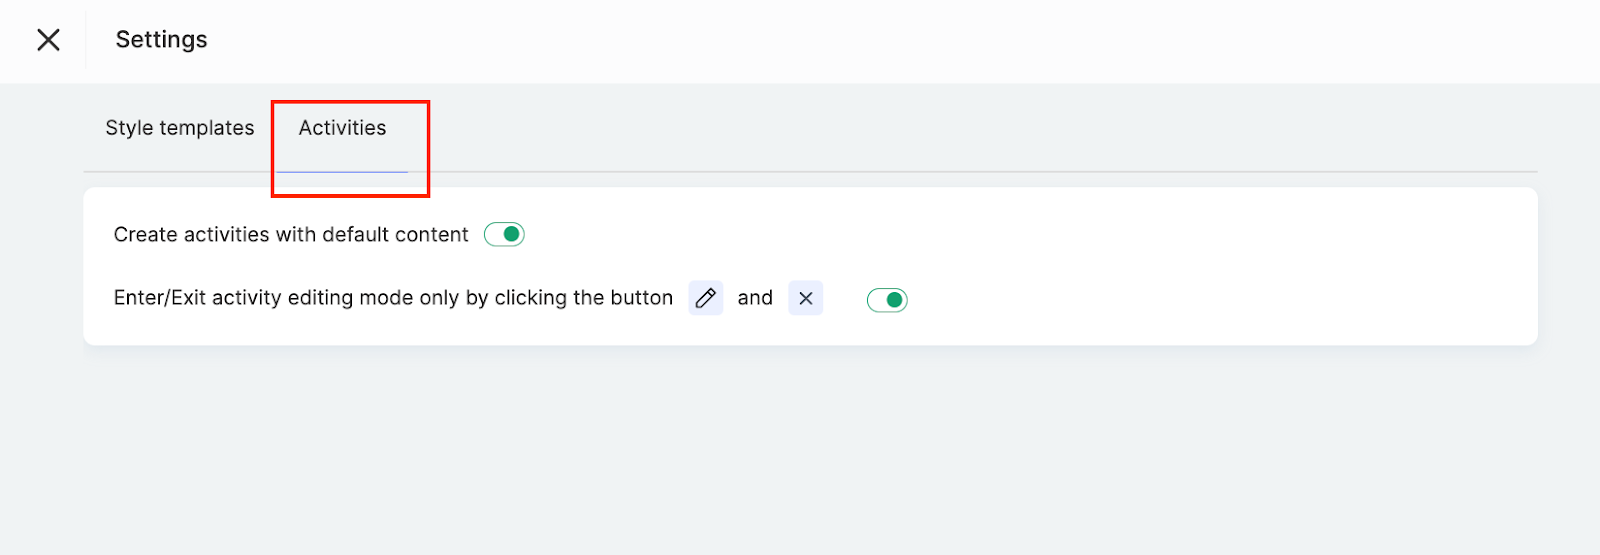Image resolution: width=1600 pixels, height=555 pixels.
Task: Click the blue underline beneath Activities tab
Action: click(x=342, y=172)
